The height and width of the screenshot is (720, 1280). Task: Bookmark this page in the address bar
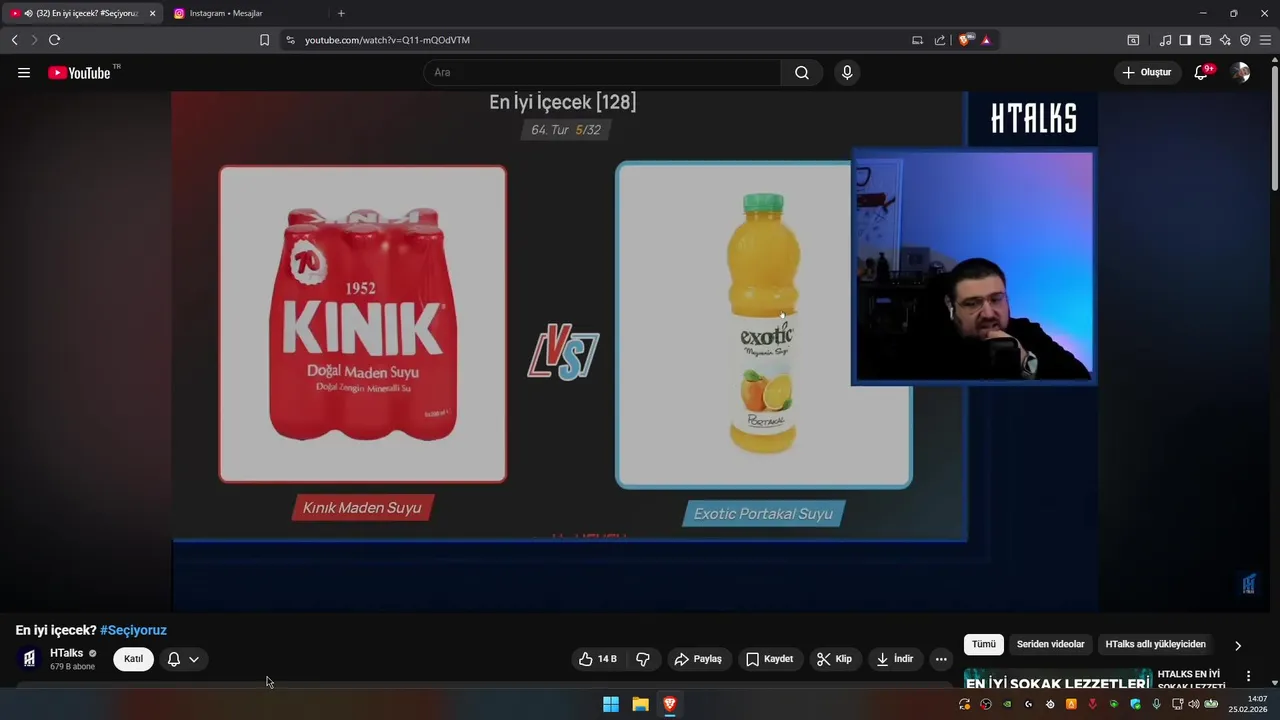click(x=264, y=40)
